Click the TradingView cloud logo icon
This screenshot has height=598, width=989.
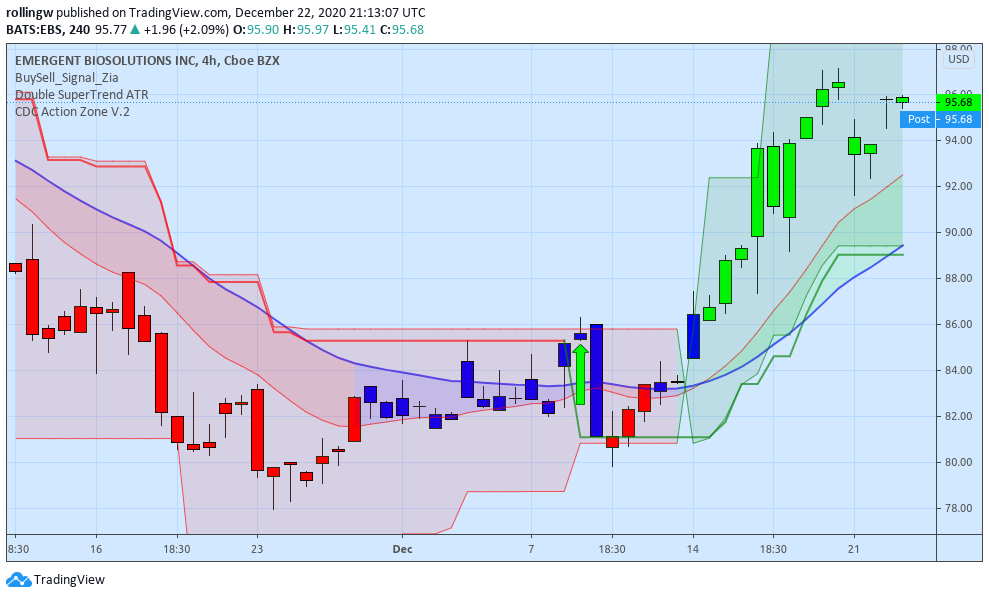(18, 579)
